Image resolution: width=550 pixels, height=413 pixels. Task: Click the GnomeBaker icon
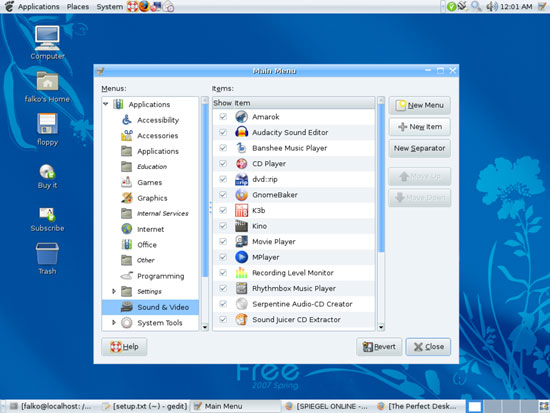coord(241,195)
